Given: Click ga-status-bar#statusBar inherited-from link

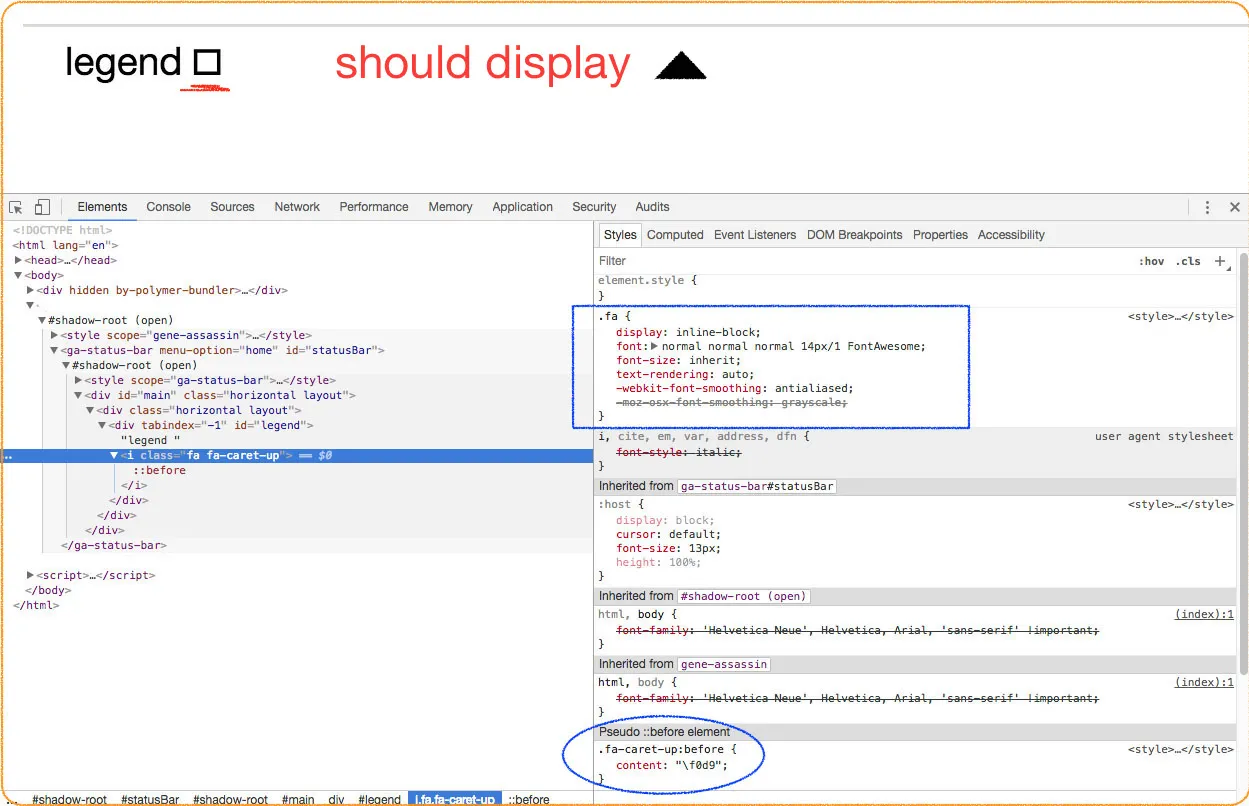Looking at the screenshot, I should [x=757, y=486].
